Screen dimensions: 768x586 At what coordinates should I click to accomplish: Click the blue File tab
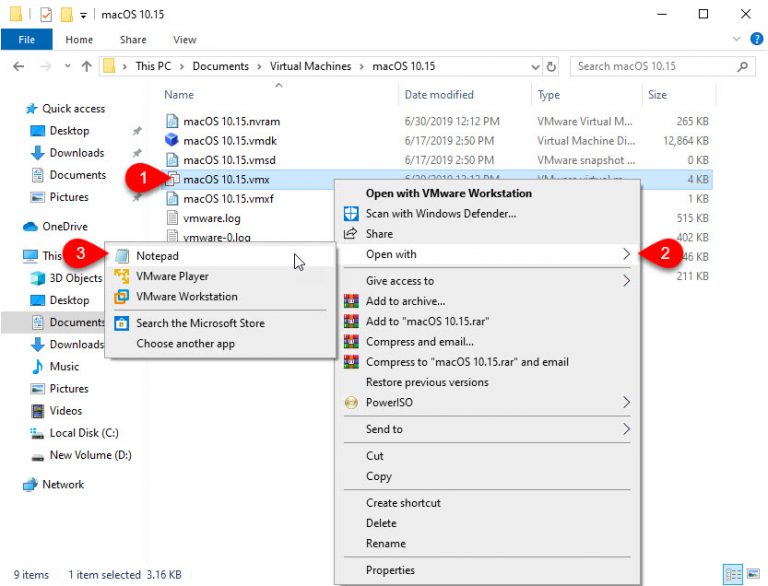click(27, 40)
